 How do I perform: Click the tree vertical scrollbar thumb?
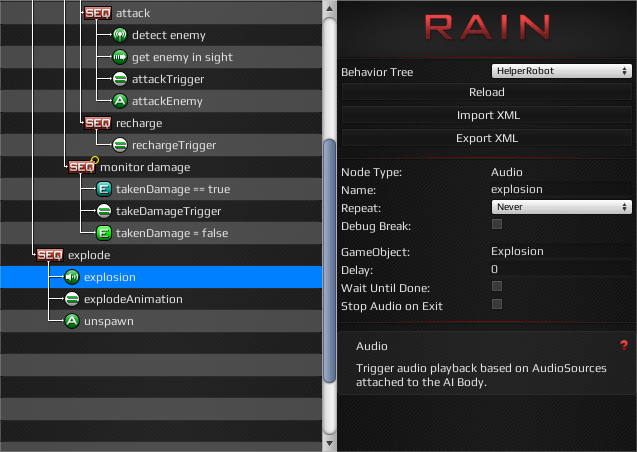329,261
